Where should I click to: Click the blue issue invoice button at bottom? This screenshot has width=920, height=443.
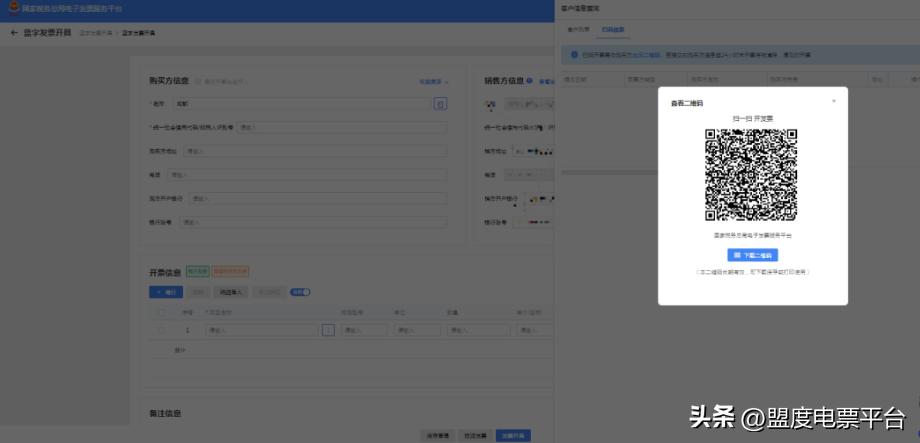[x=513, y=436]
